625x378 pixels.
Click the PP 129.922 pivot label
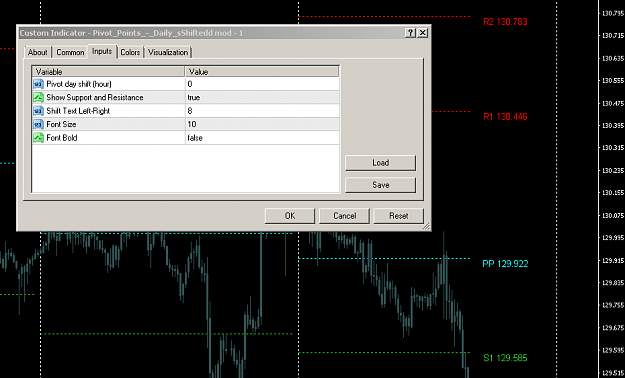coord(505,264)
